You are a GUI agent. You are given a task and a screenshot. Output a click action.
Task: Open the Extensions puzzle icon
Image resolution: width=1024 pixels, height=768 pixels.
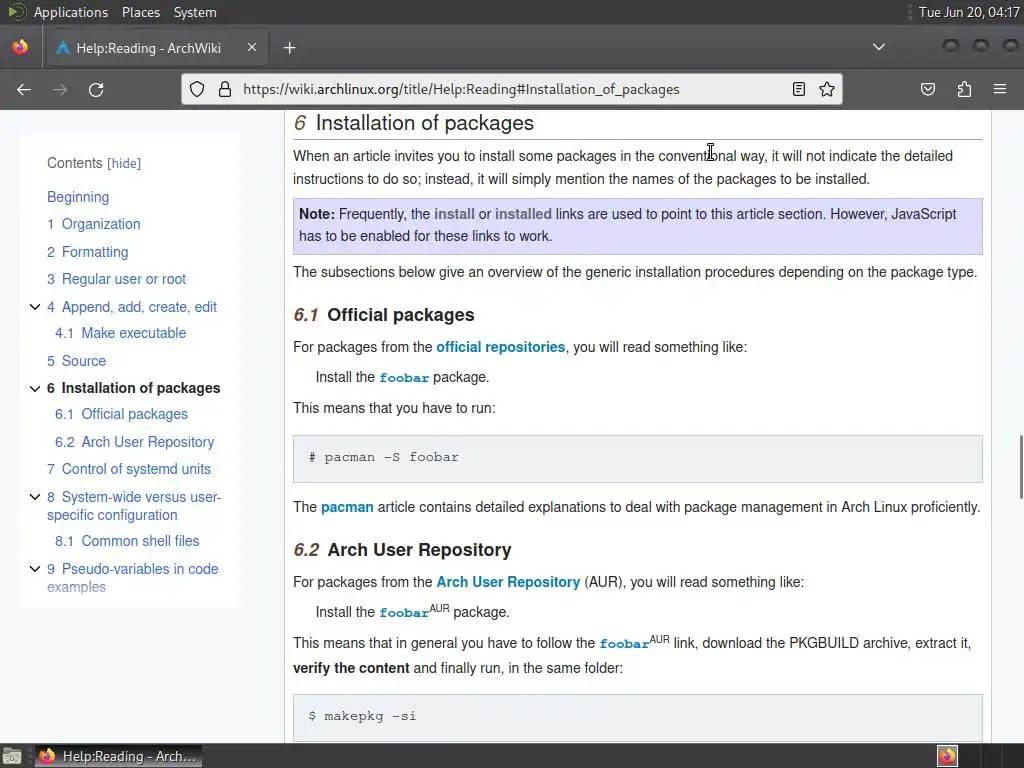click(x=964, y=89)
